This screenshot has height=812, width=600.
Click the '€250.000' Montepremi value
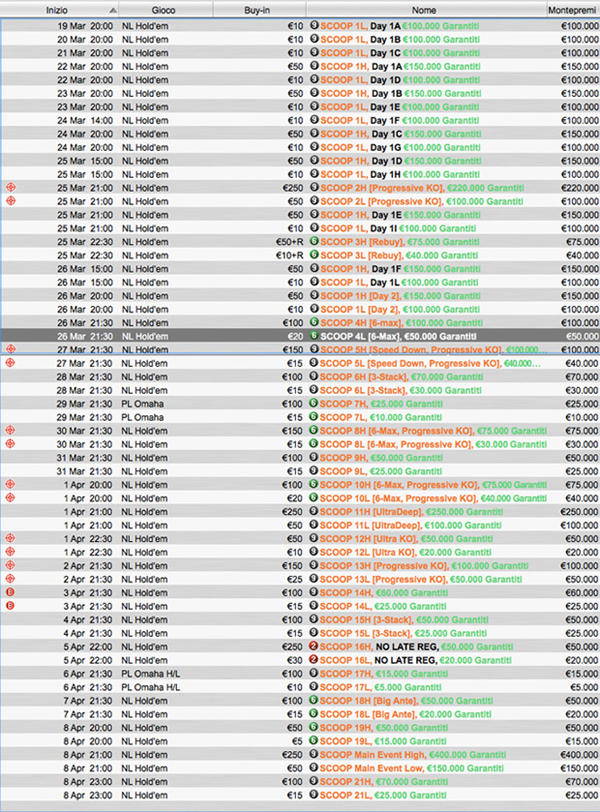[x=579, y=512]
